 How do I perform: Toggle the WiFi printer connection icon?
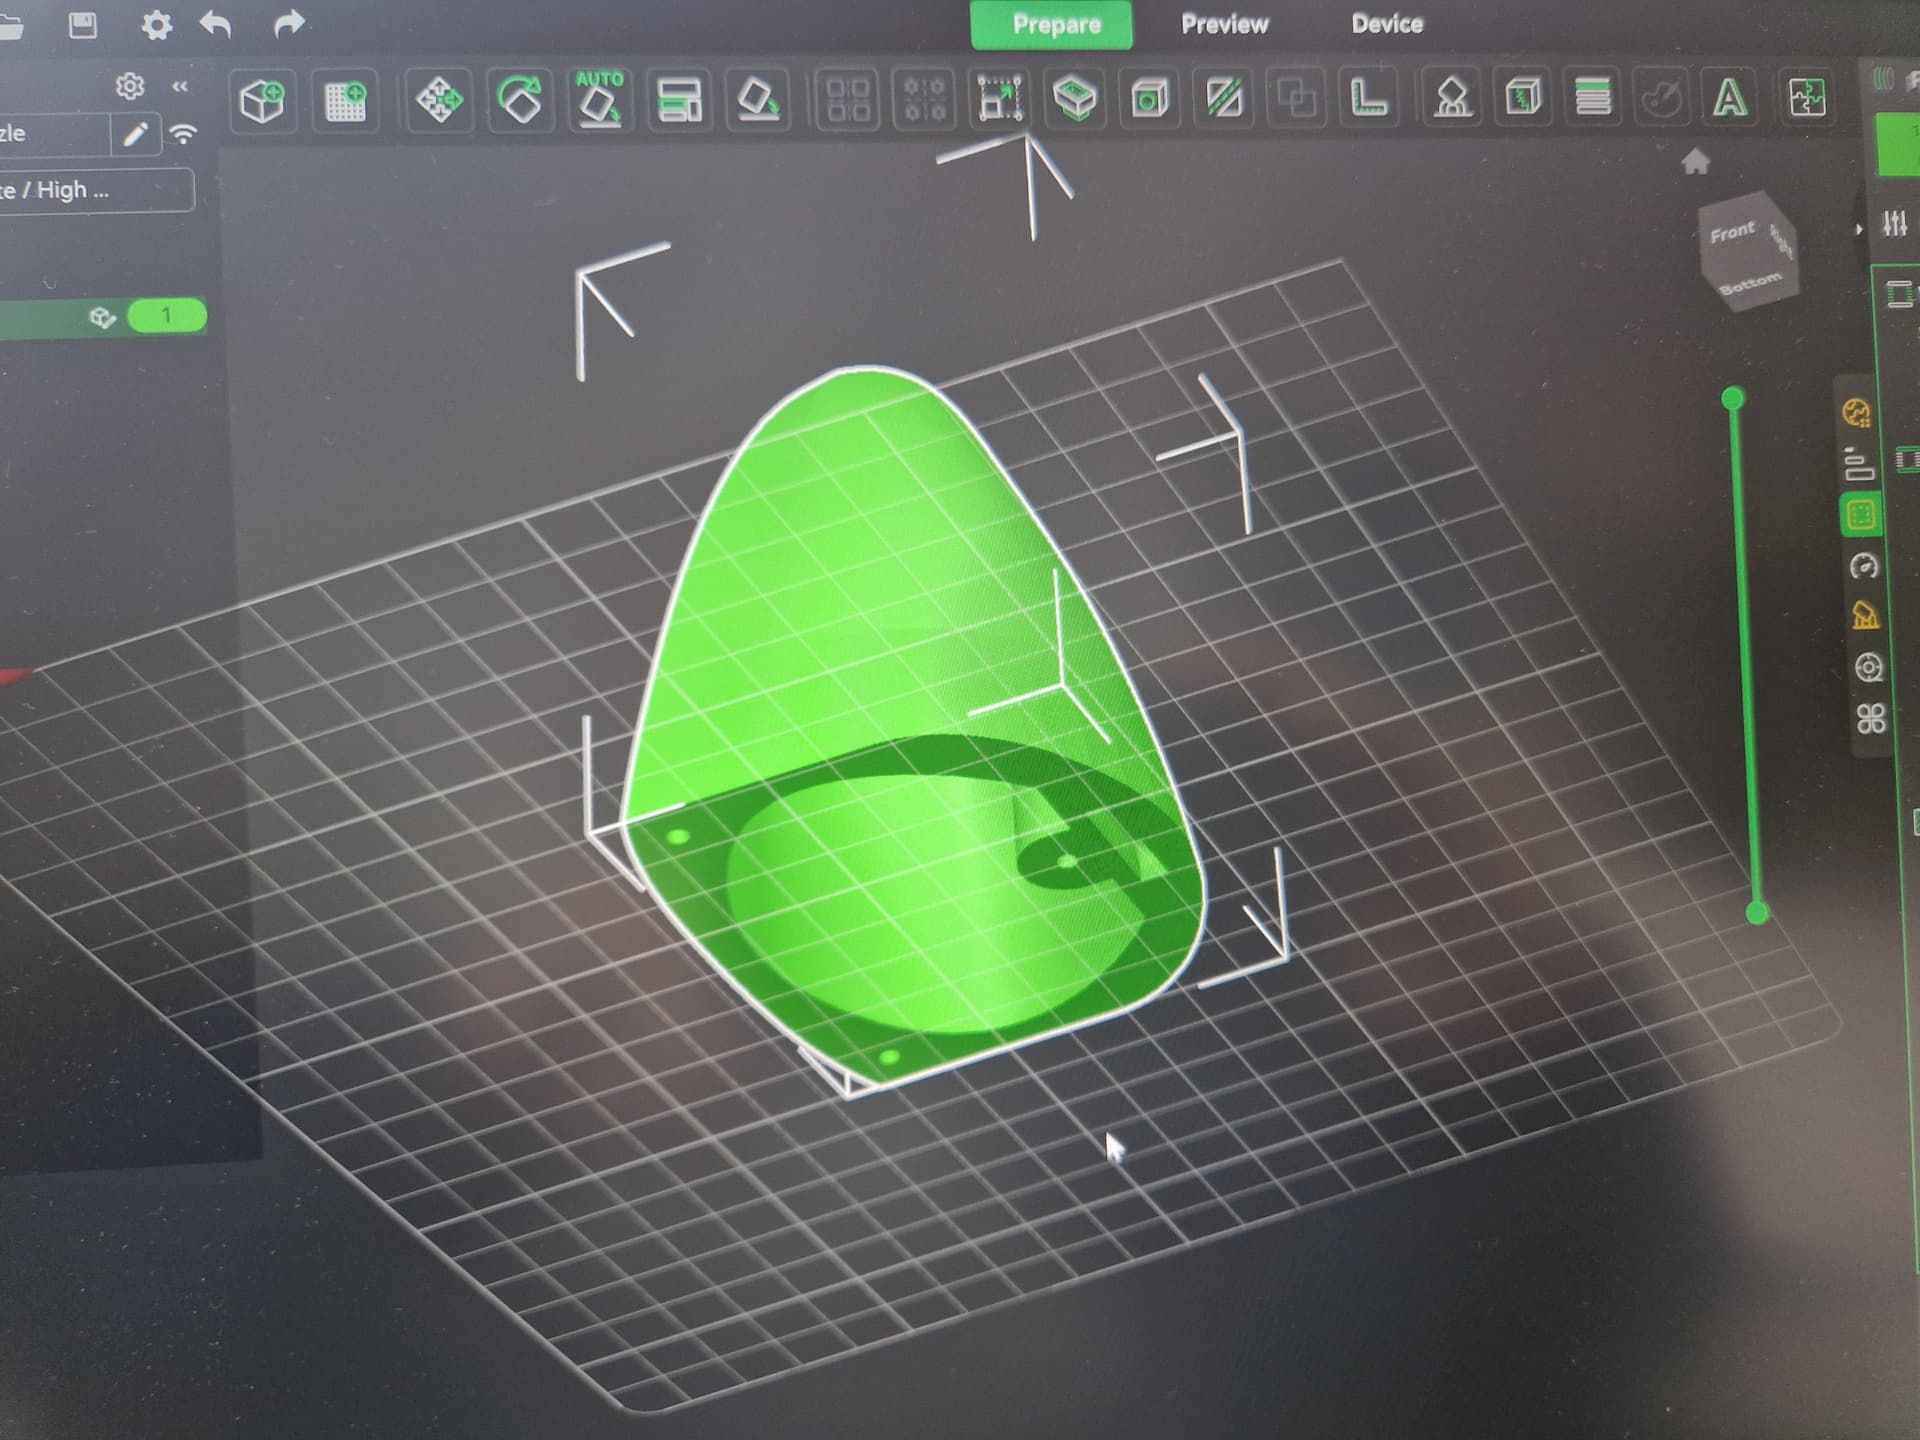point(184,134)
